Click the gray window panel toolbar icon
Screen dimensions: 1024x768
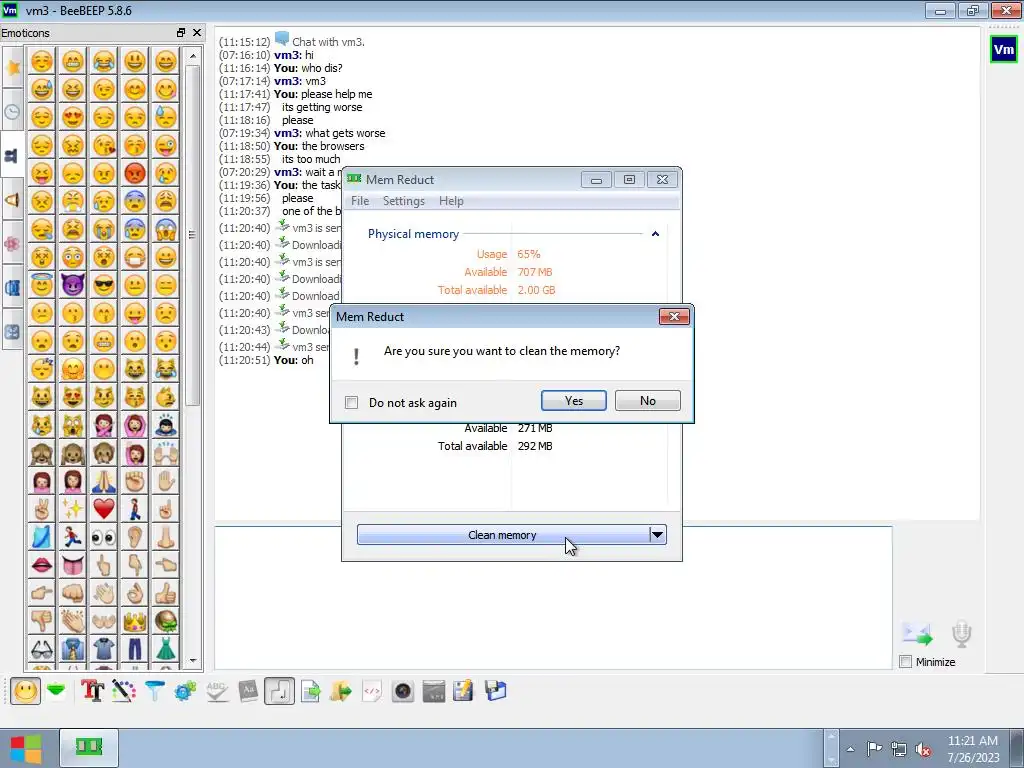coord(434,691)
